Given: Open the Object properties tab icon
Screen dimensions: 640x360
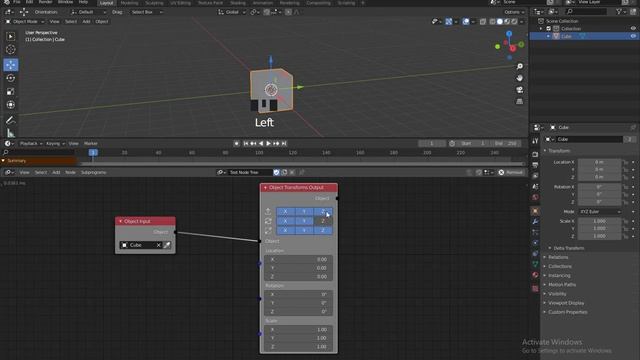Looking at the screenshot, I should (535, 211).
